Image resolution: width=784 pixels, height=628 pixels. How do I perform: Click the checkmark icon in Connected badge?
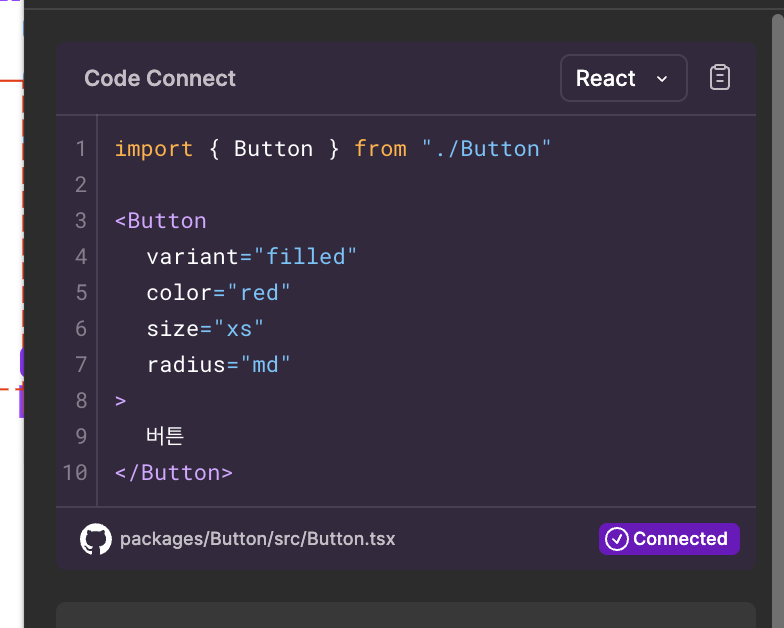pos(616,539)
